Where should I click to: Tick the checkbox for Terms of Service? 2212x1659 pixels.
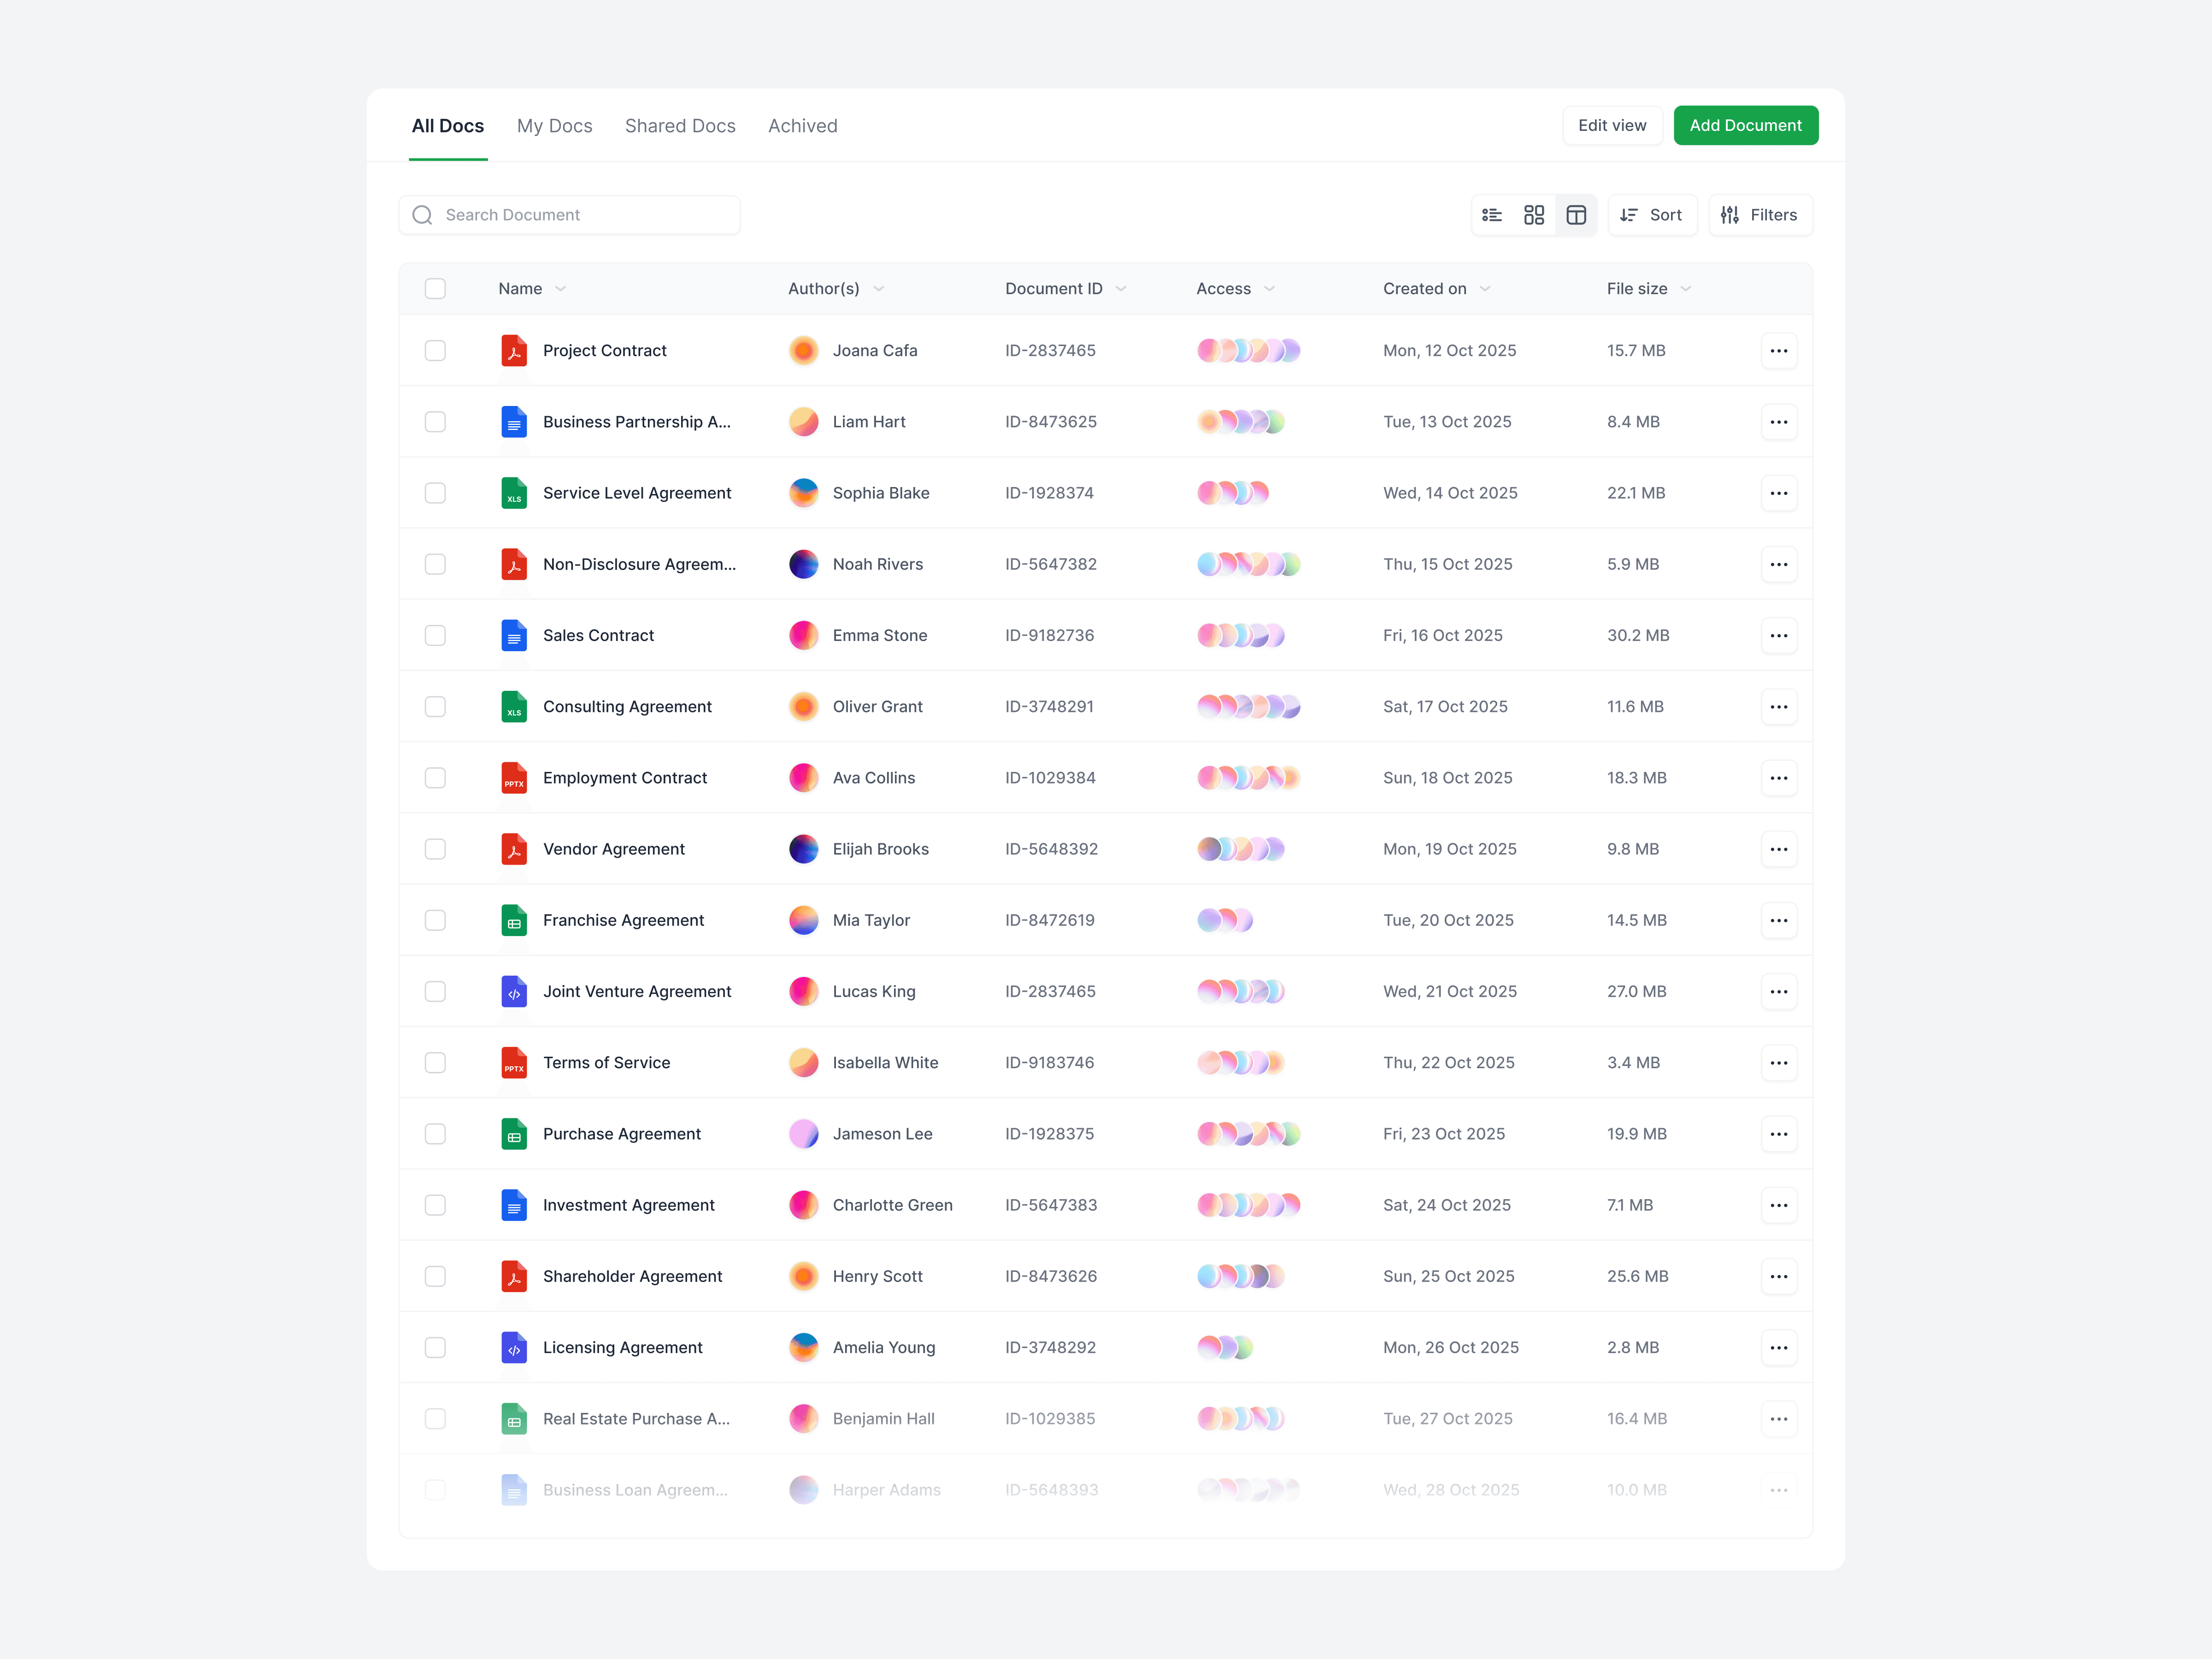click(435, 1063)
